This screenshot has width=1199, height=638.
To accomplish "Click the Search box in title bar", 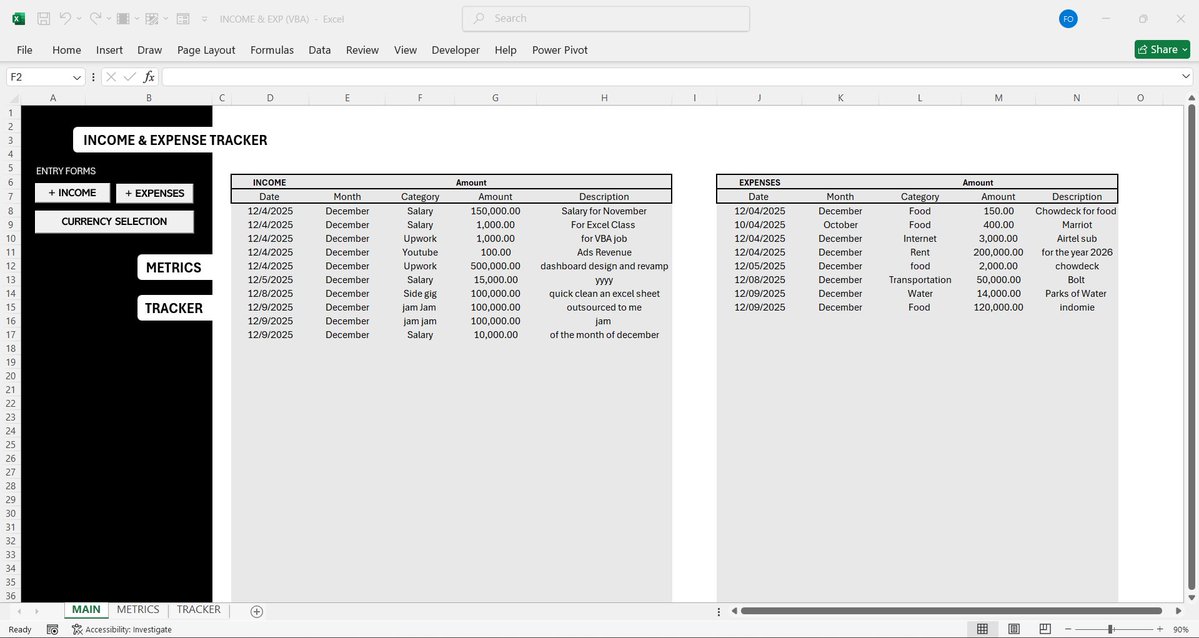I will point(606,18).
